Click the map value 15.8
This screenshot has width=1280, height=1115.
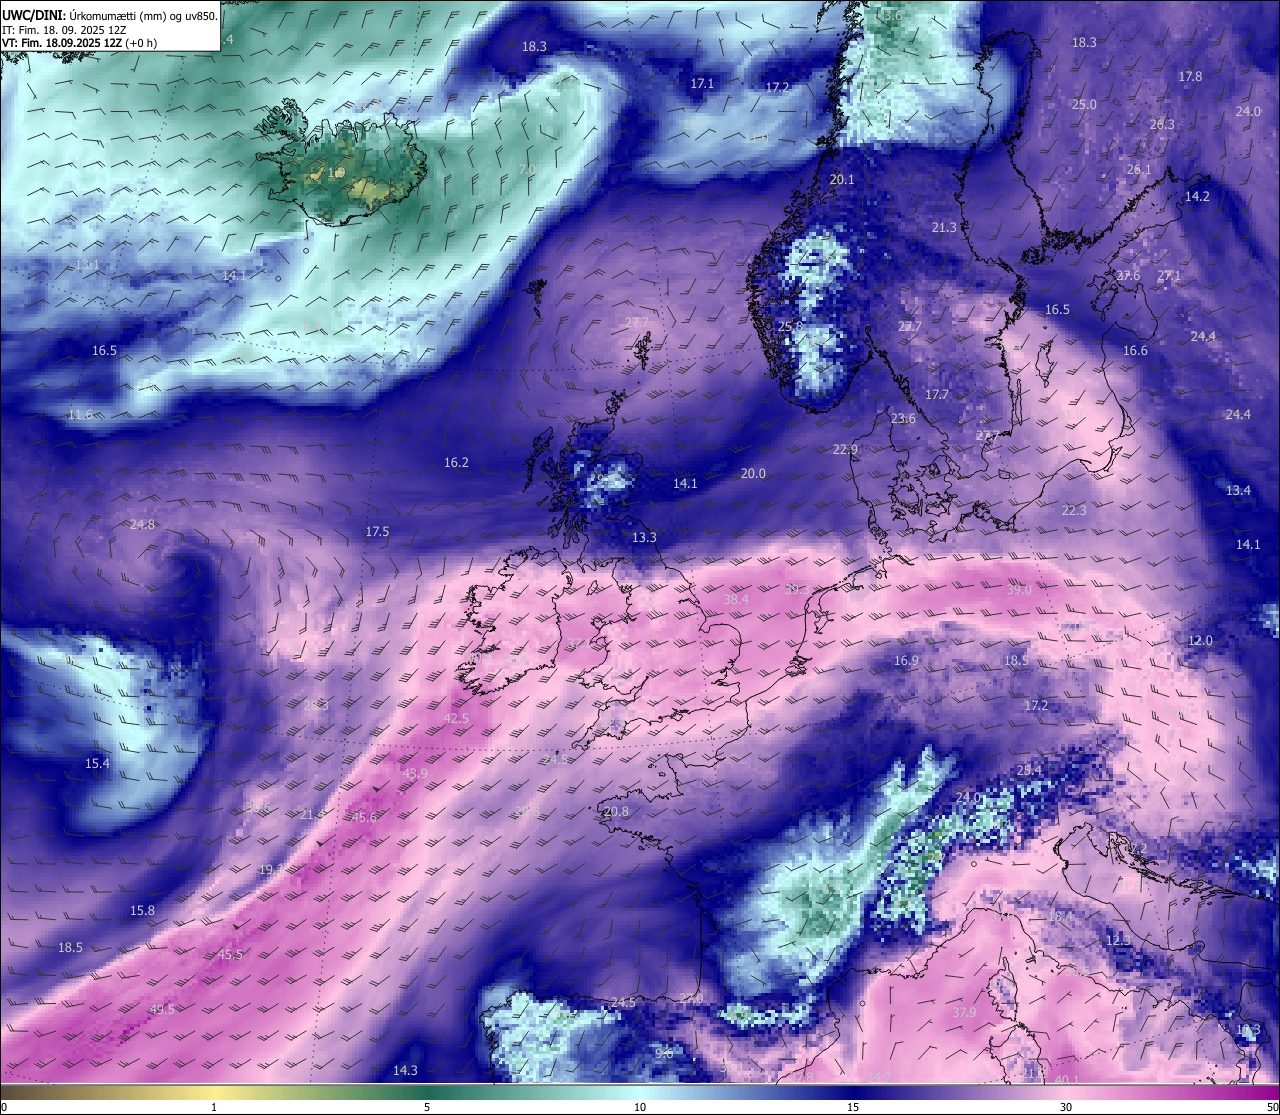143,911
